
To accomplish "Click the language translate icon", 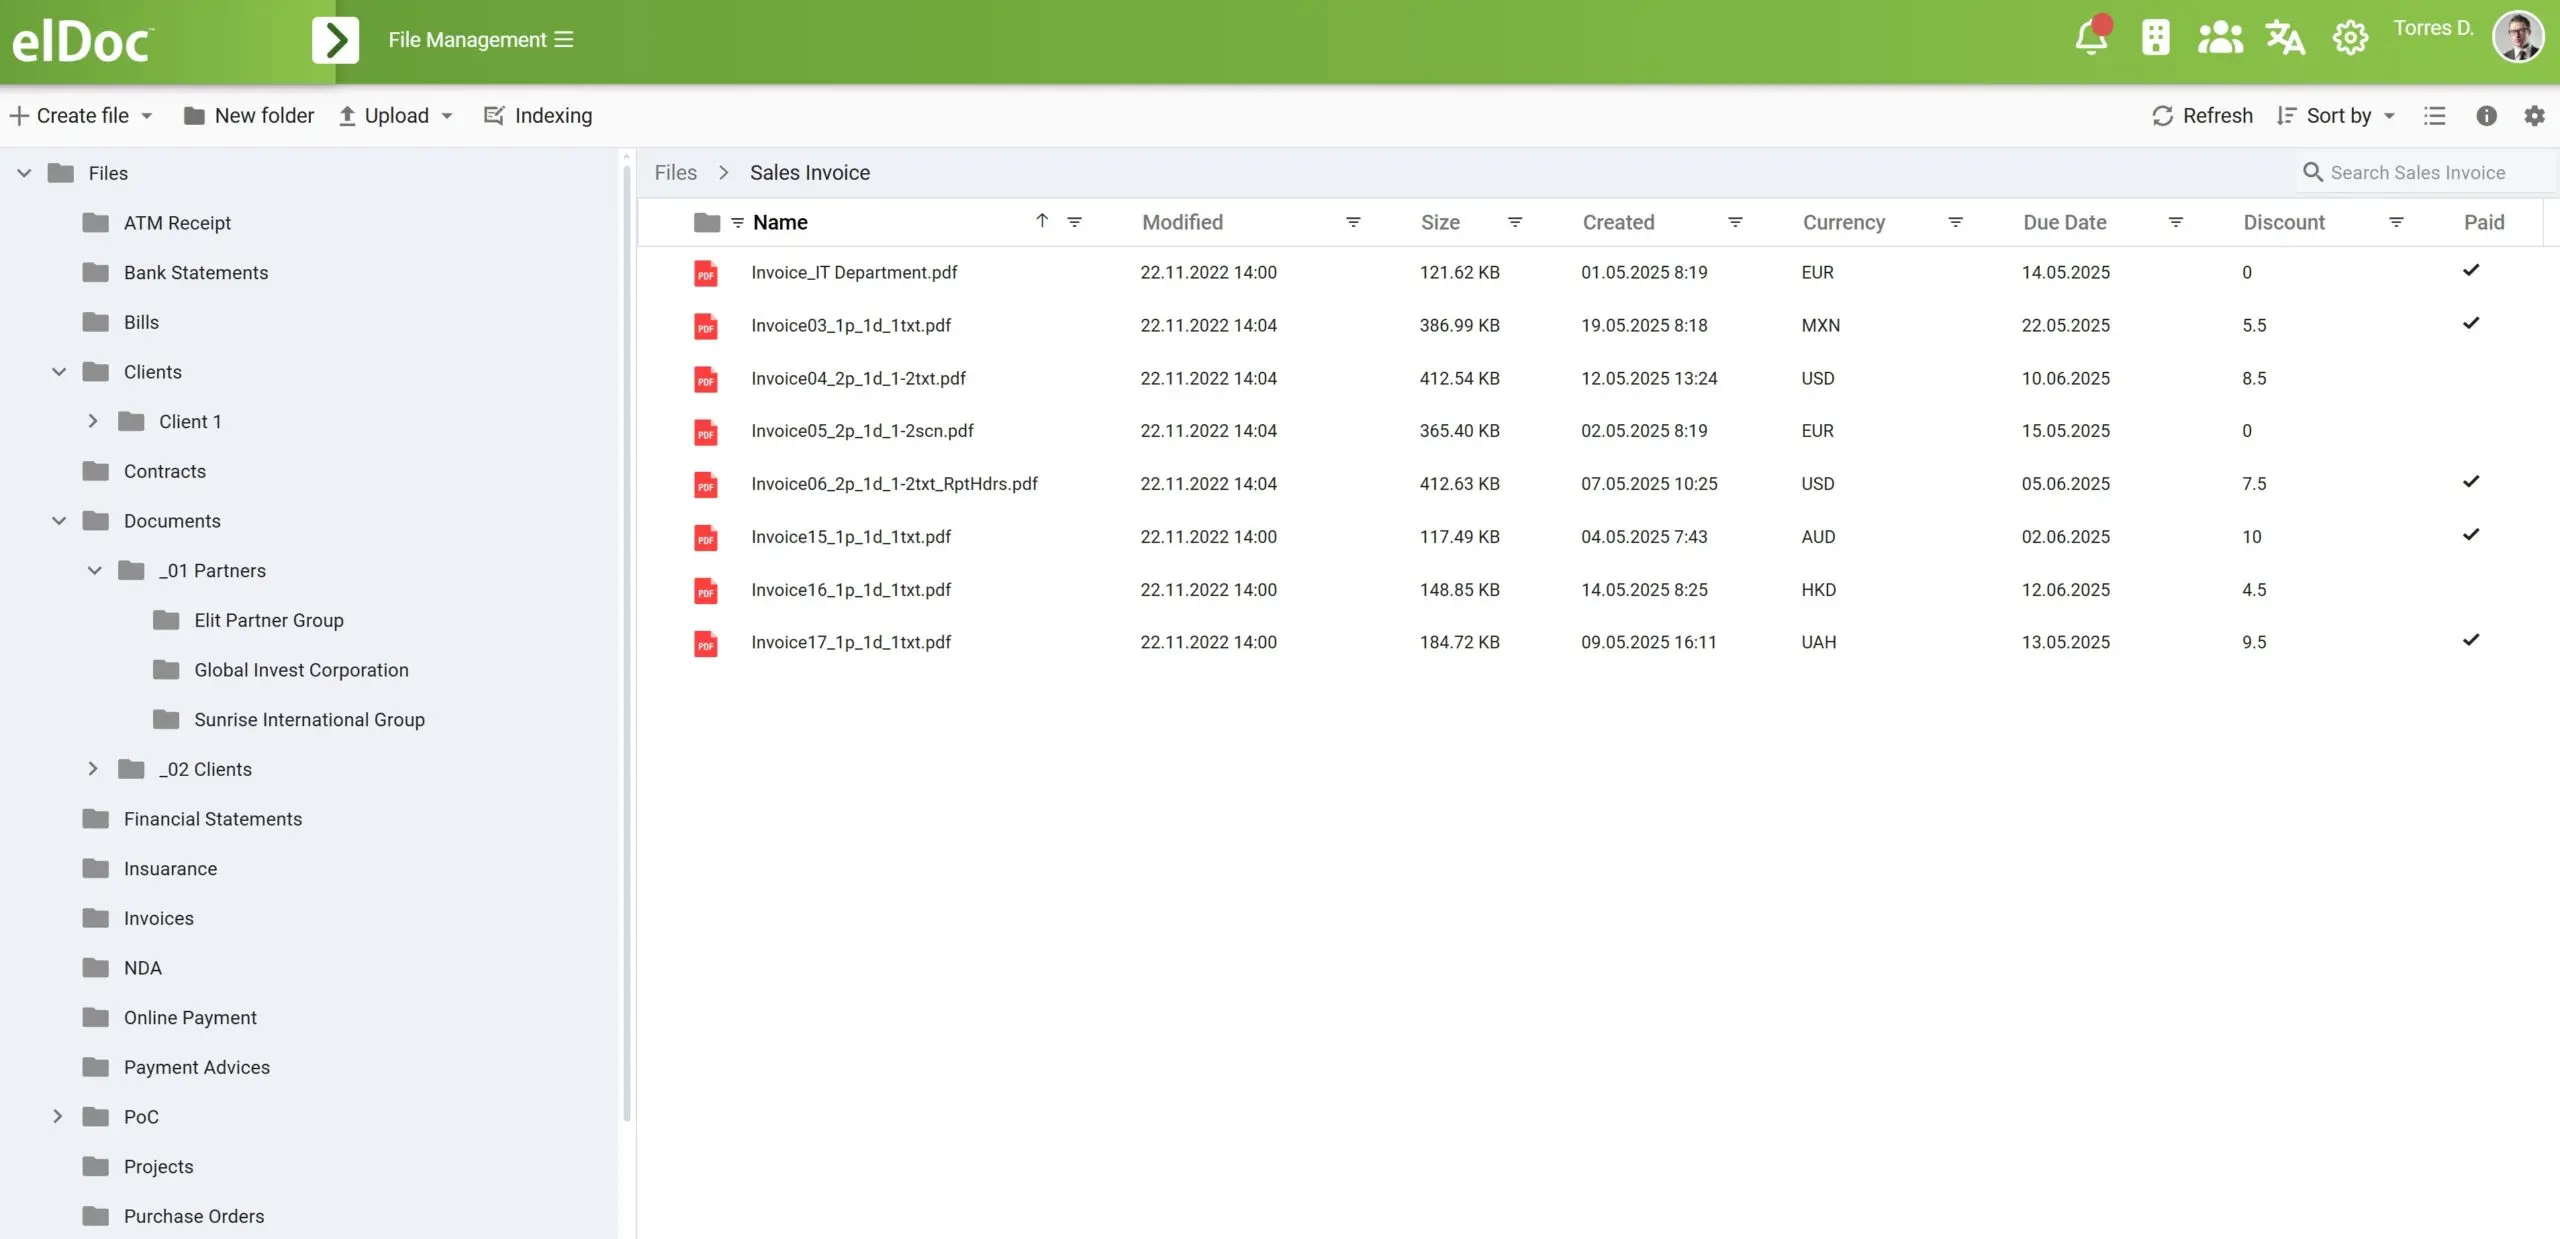I will pyautogui.click(x=2284, y=39).
